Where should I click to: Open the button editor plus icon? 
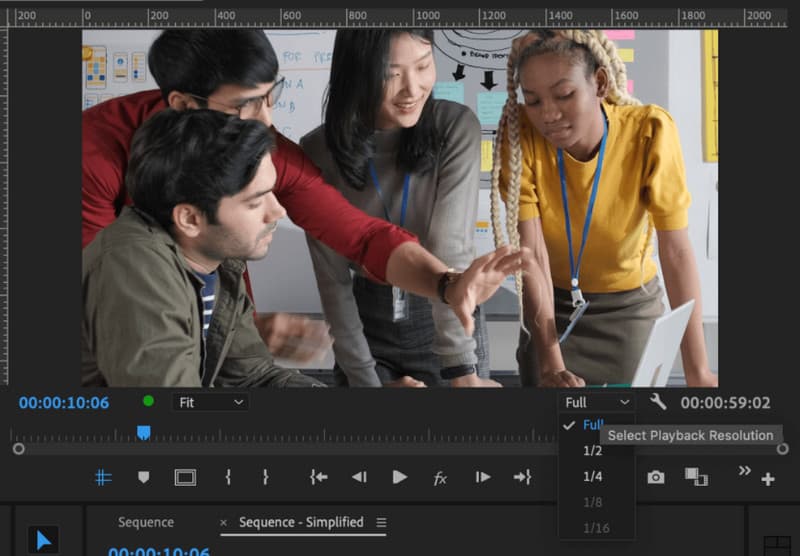768,480
